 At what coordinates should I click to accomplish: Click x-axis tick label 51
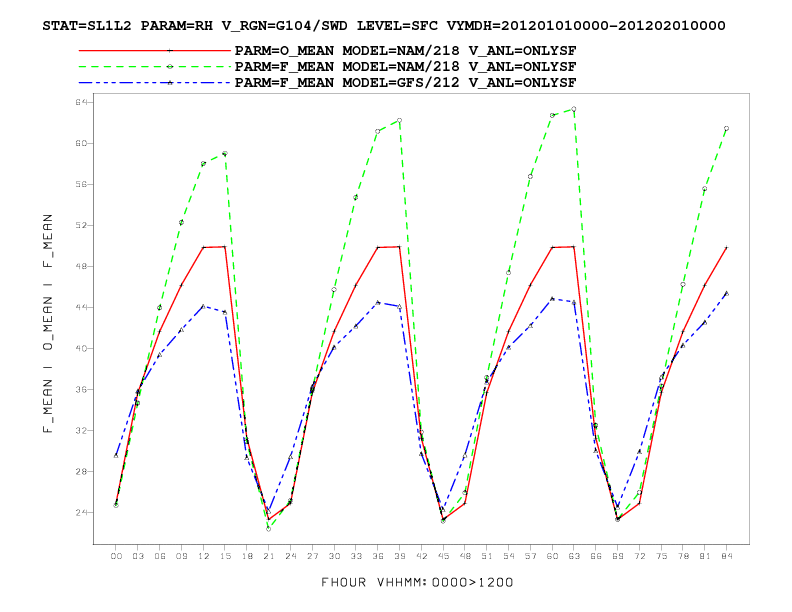[x=487, y=556]
